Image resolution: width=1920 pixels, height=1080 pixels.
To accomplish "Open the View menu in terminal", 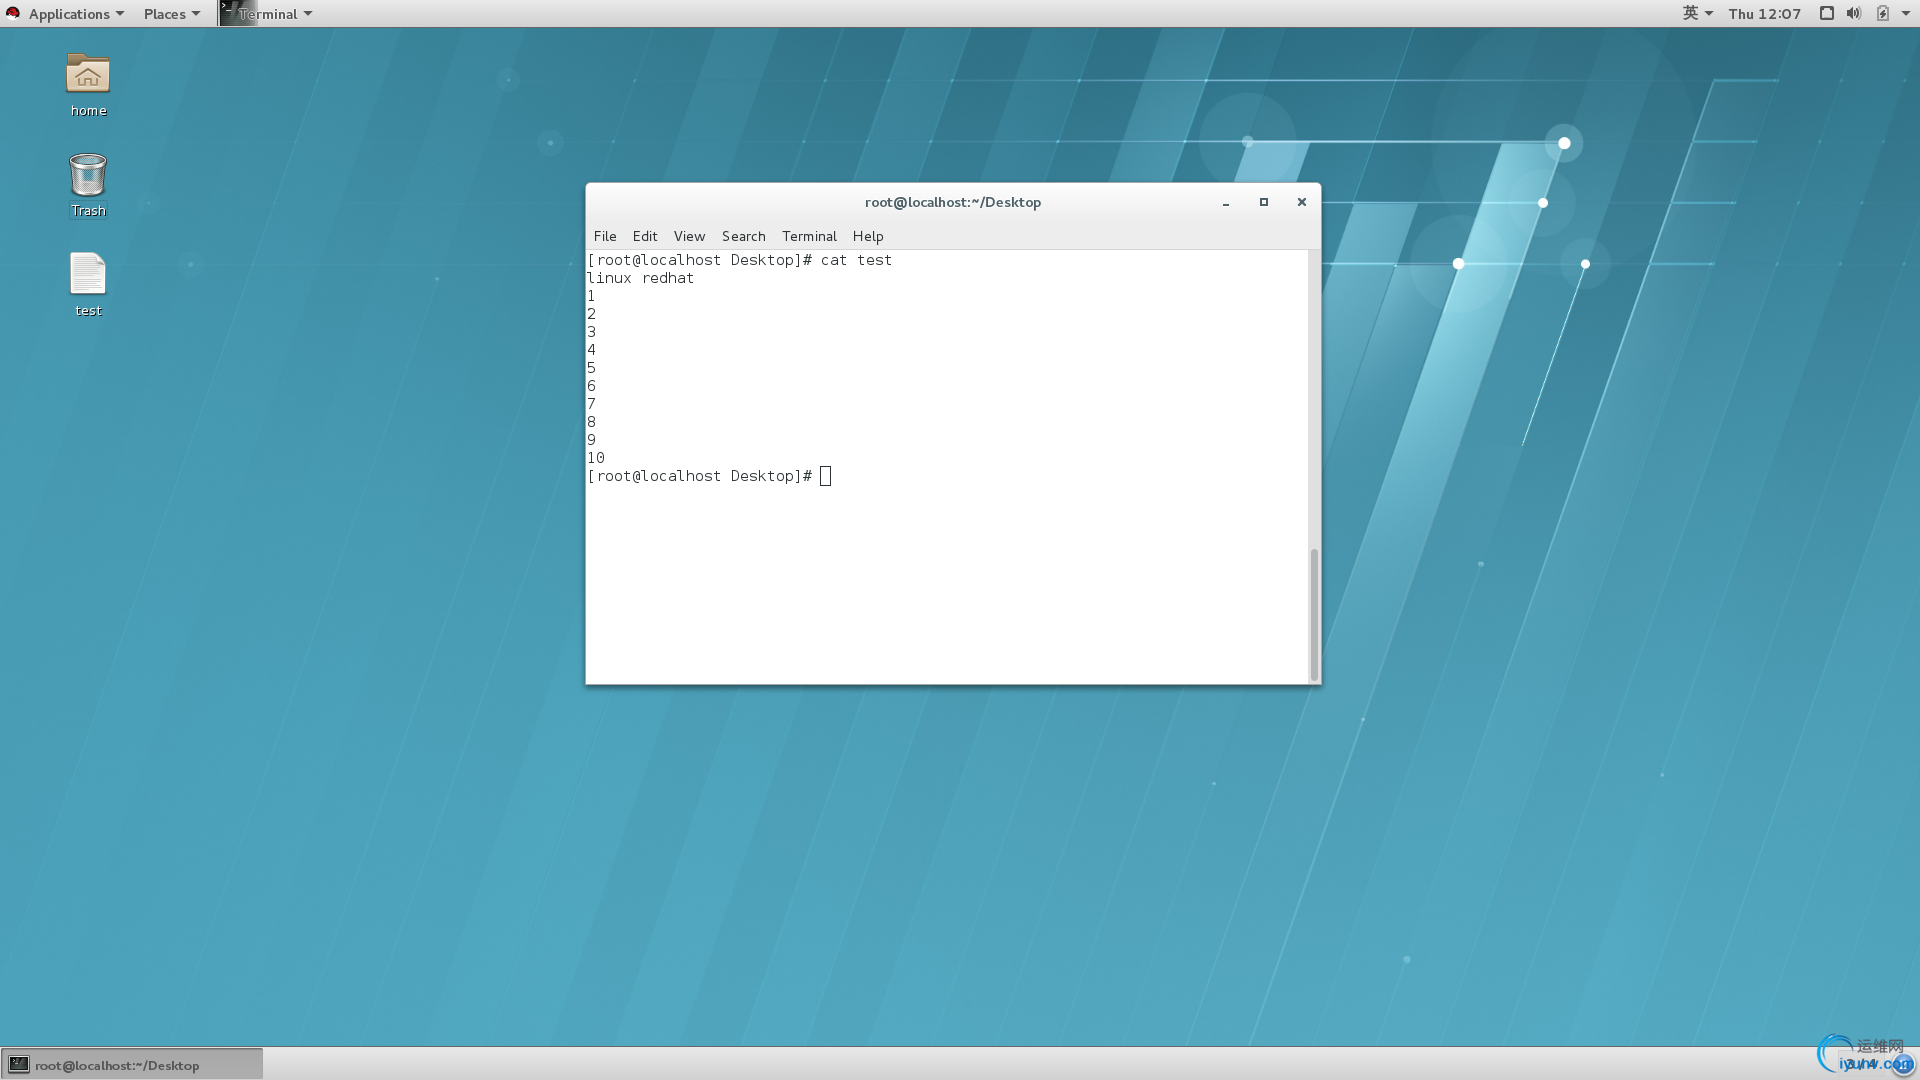I will pos(689,236).
